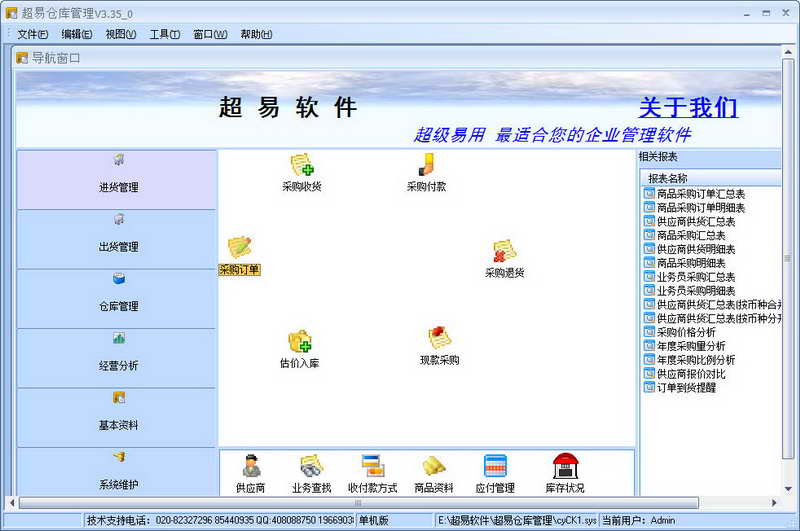Open the 工具(T) menu
The height and width of the screenshot is (531, 800).
(x=164, y=34)
